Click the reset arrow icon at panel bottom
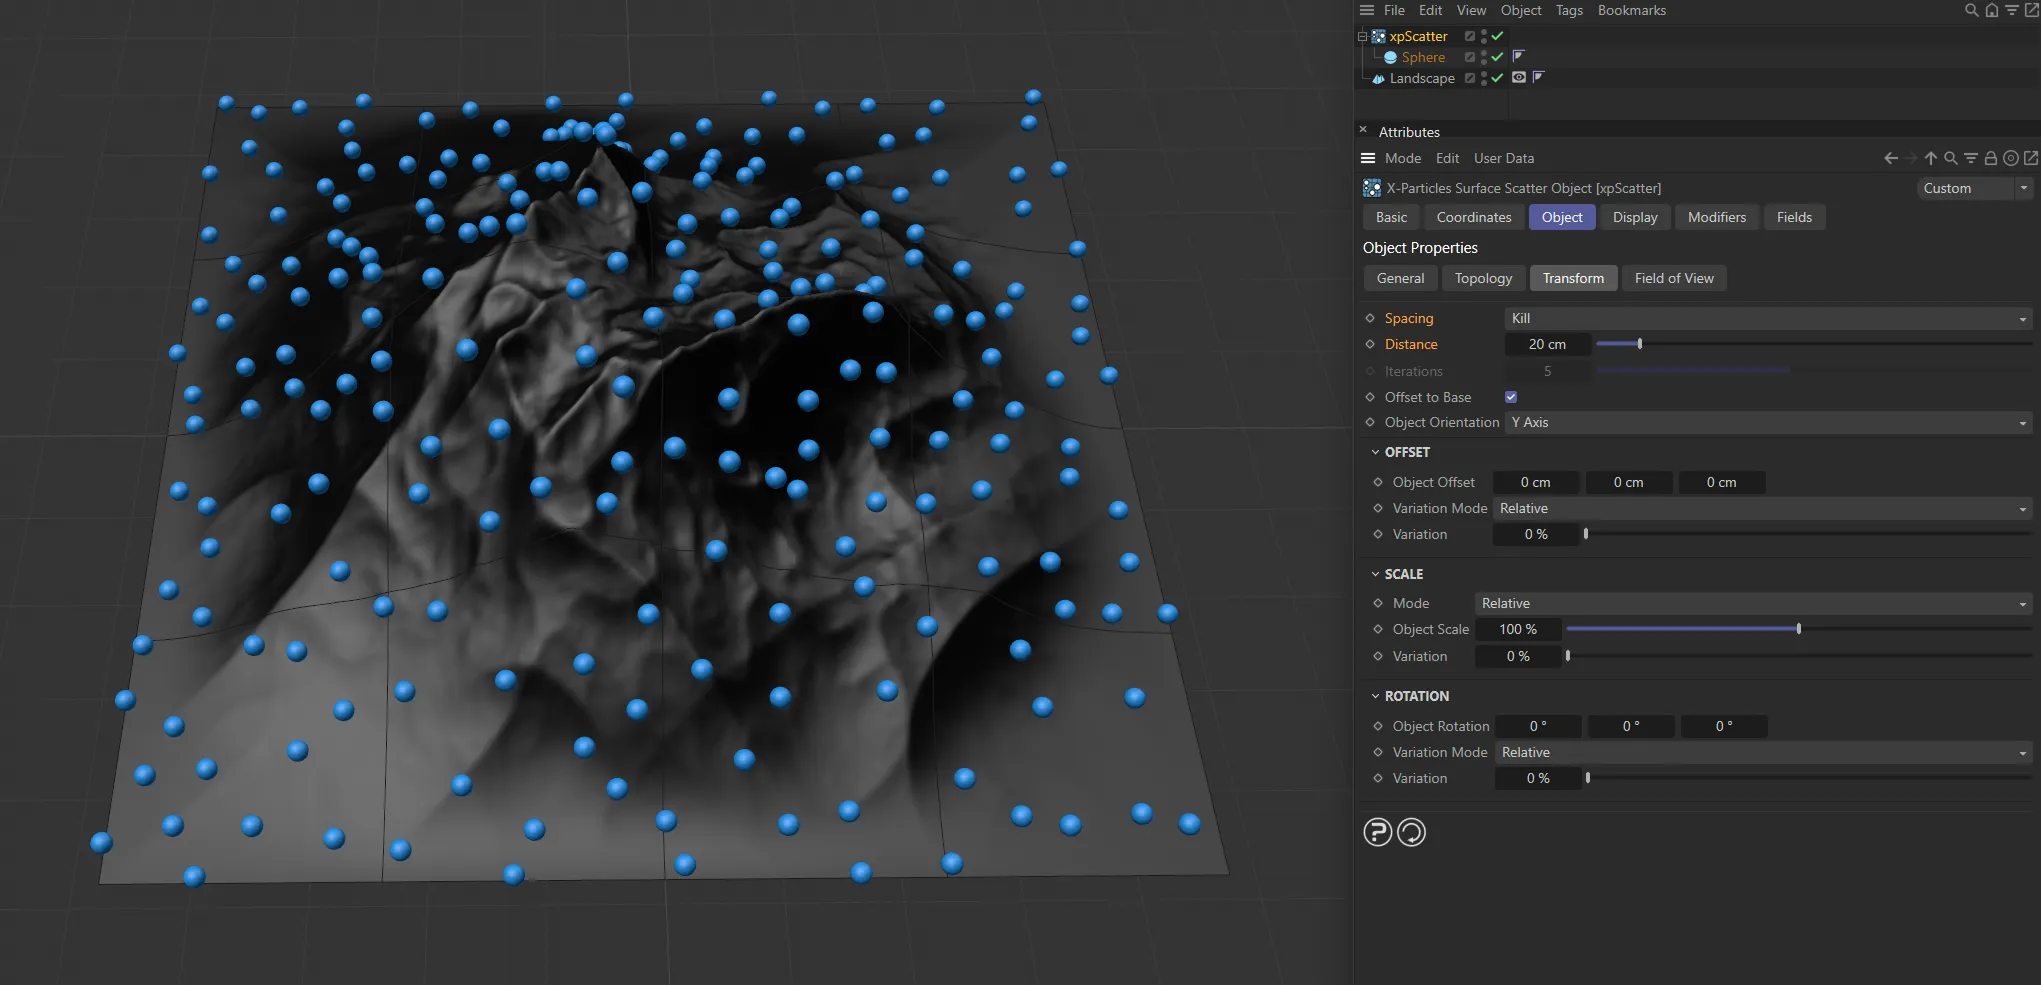 click(x=1411, y=831)
